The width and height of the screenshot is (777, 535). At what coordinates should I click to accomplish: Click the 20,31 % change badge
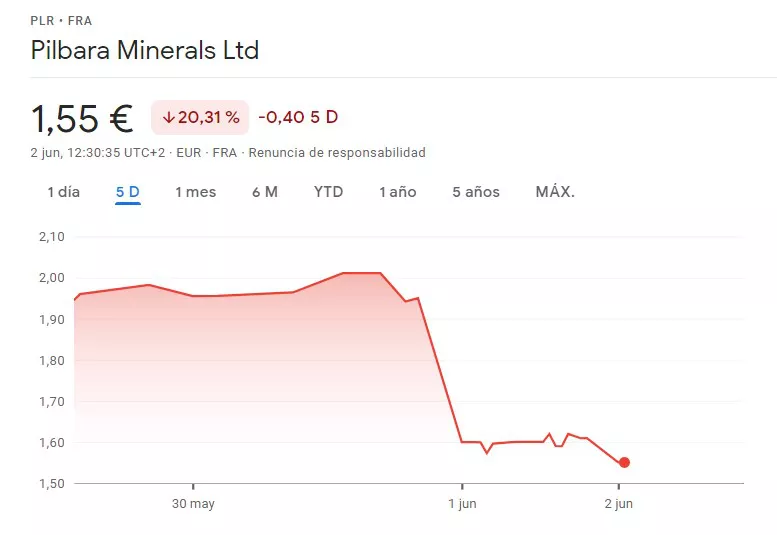(200, 118)
